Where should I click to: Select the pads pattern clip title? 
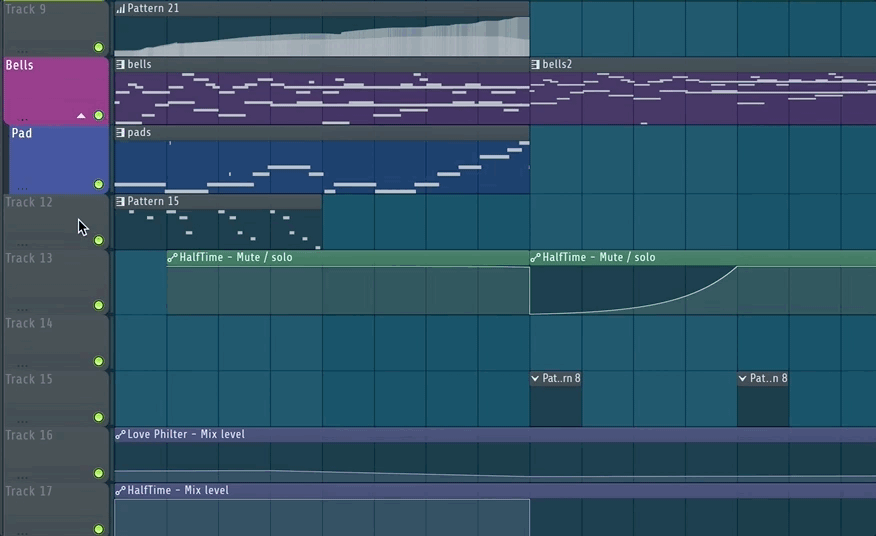[139, 132]
